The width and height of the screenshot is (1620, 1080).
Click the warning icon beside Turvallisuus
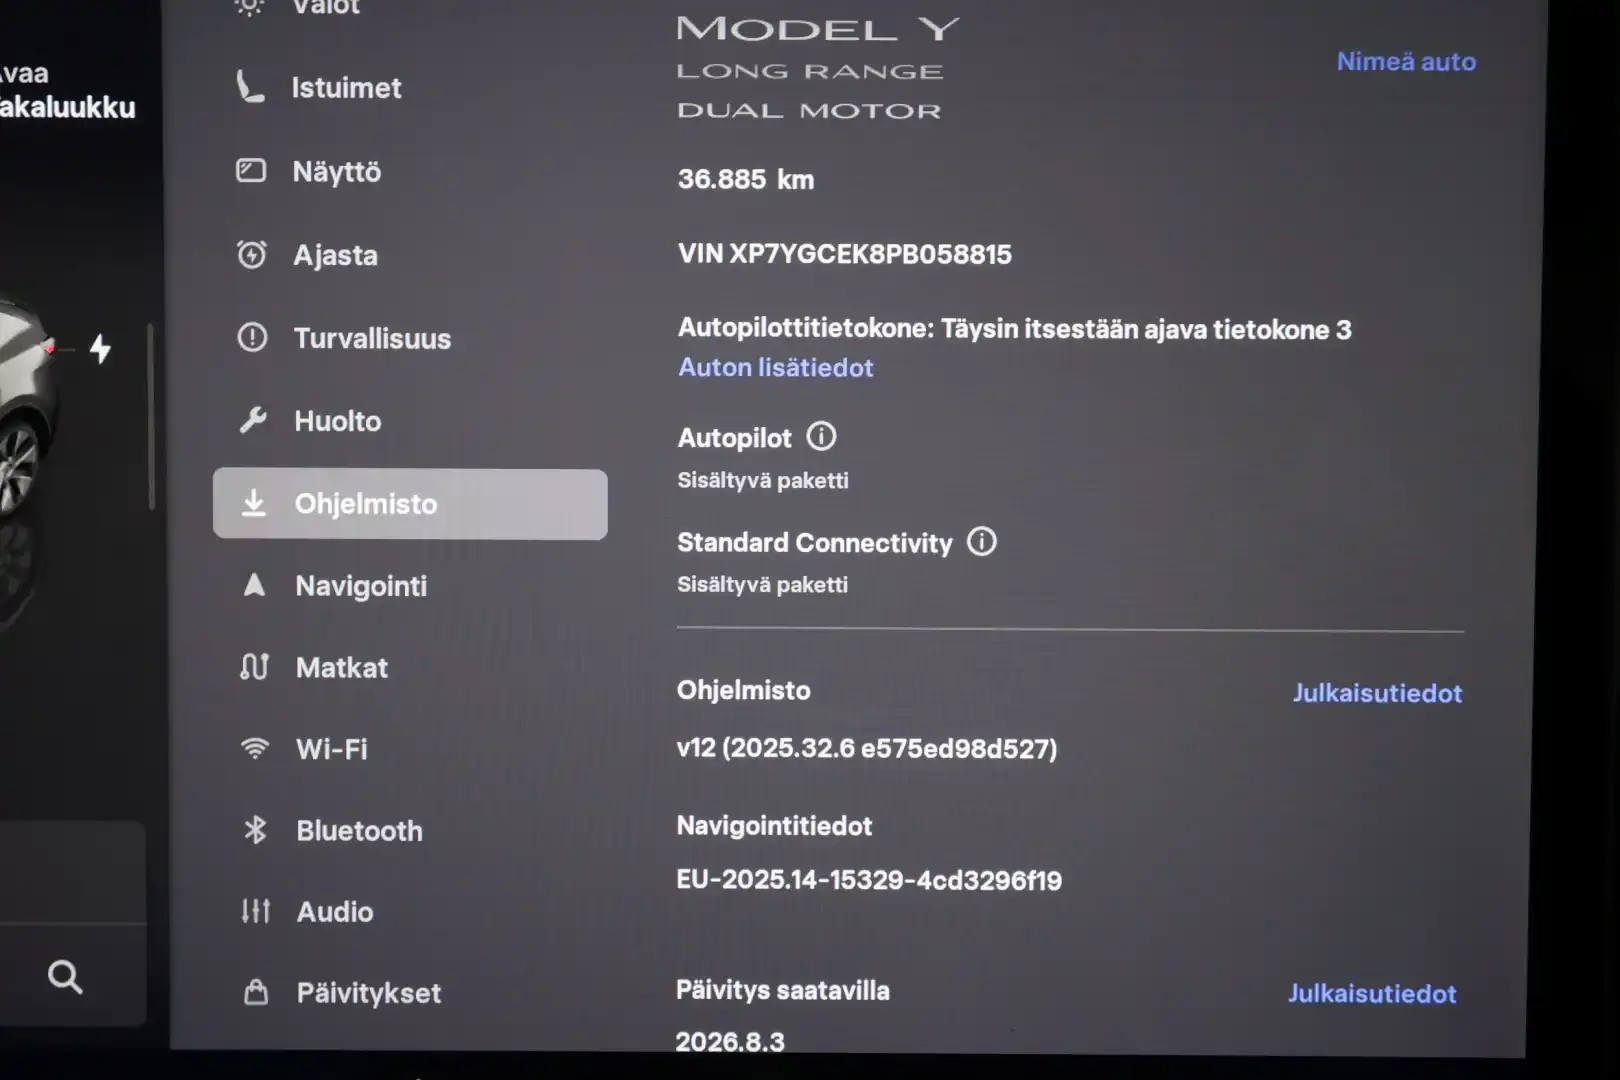[x=252, y=337]
